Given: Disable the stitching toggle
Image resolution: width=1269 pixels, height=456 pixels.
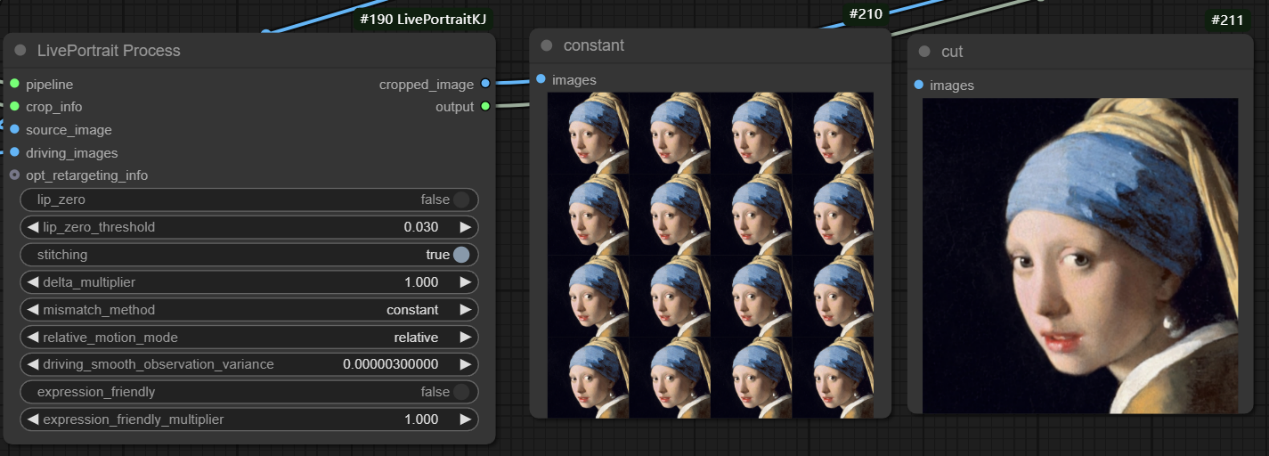Looking at the screenshot, I should click(x=460, y=255).
